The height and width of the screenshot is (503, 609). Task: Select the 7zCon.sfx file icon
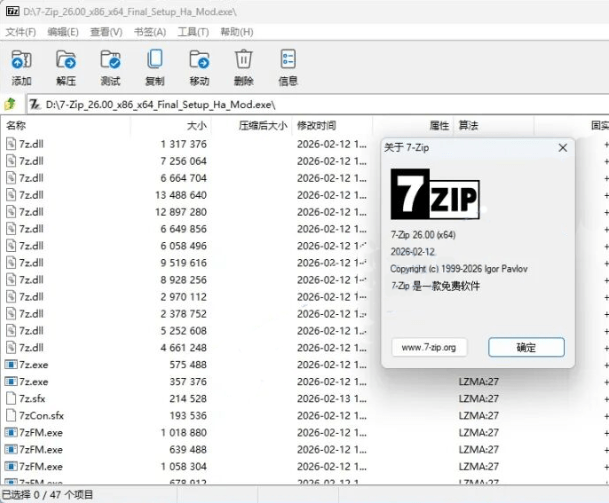[11, 416]
